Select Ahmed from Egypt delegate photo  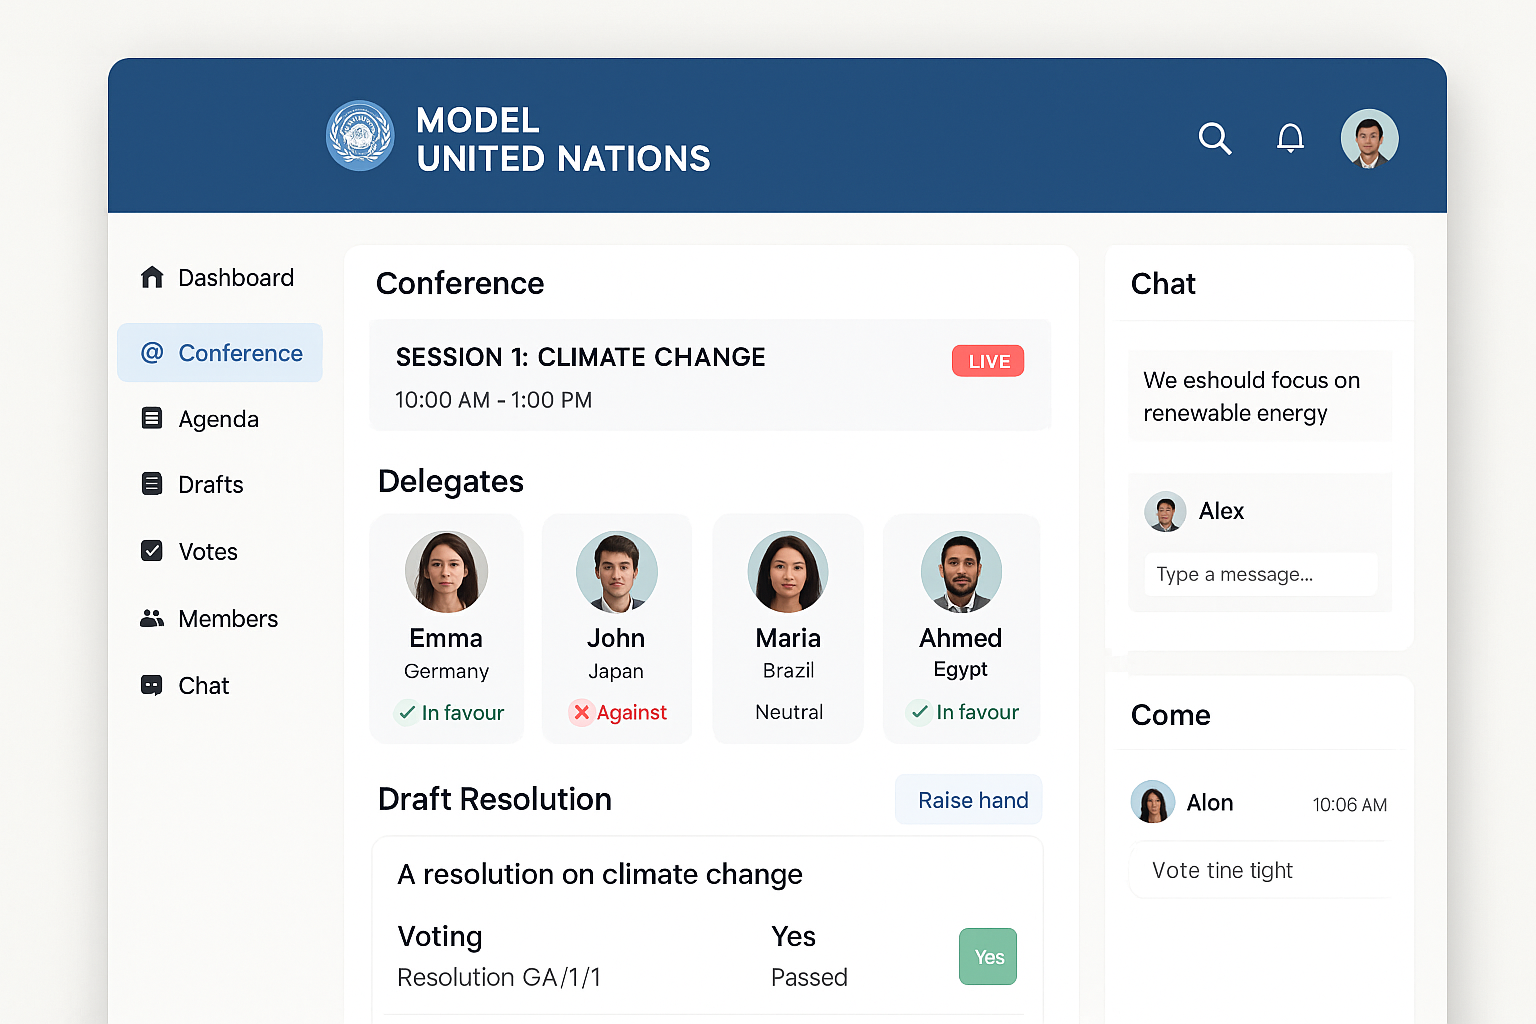point(961,572)
